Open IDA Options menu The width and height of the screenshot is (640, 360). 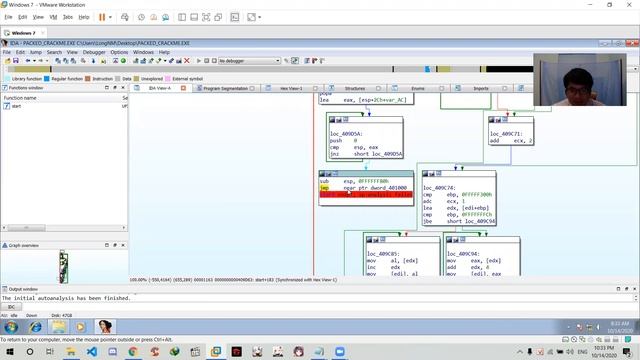119,52
